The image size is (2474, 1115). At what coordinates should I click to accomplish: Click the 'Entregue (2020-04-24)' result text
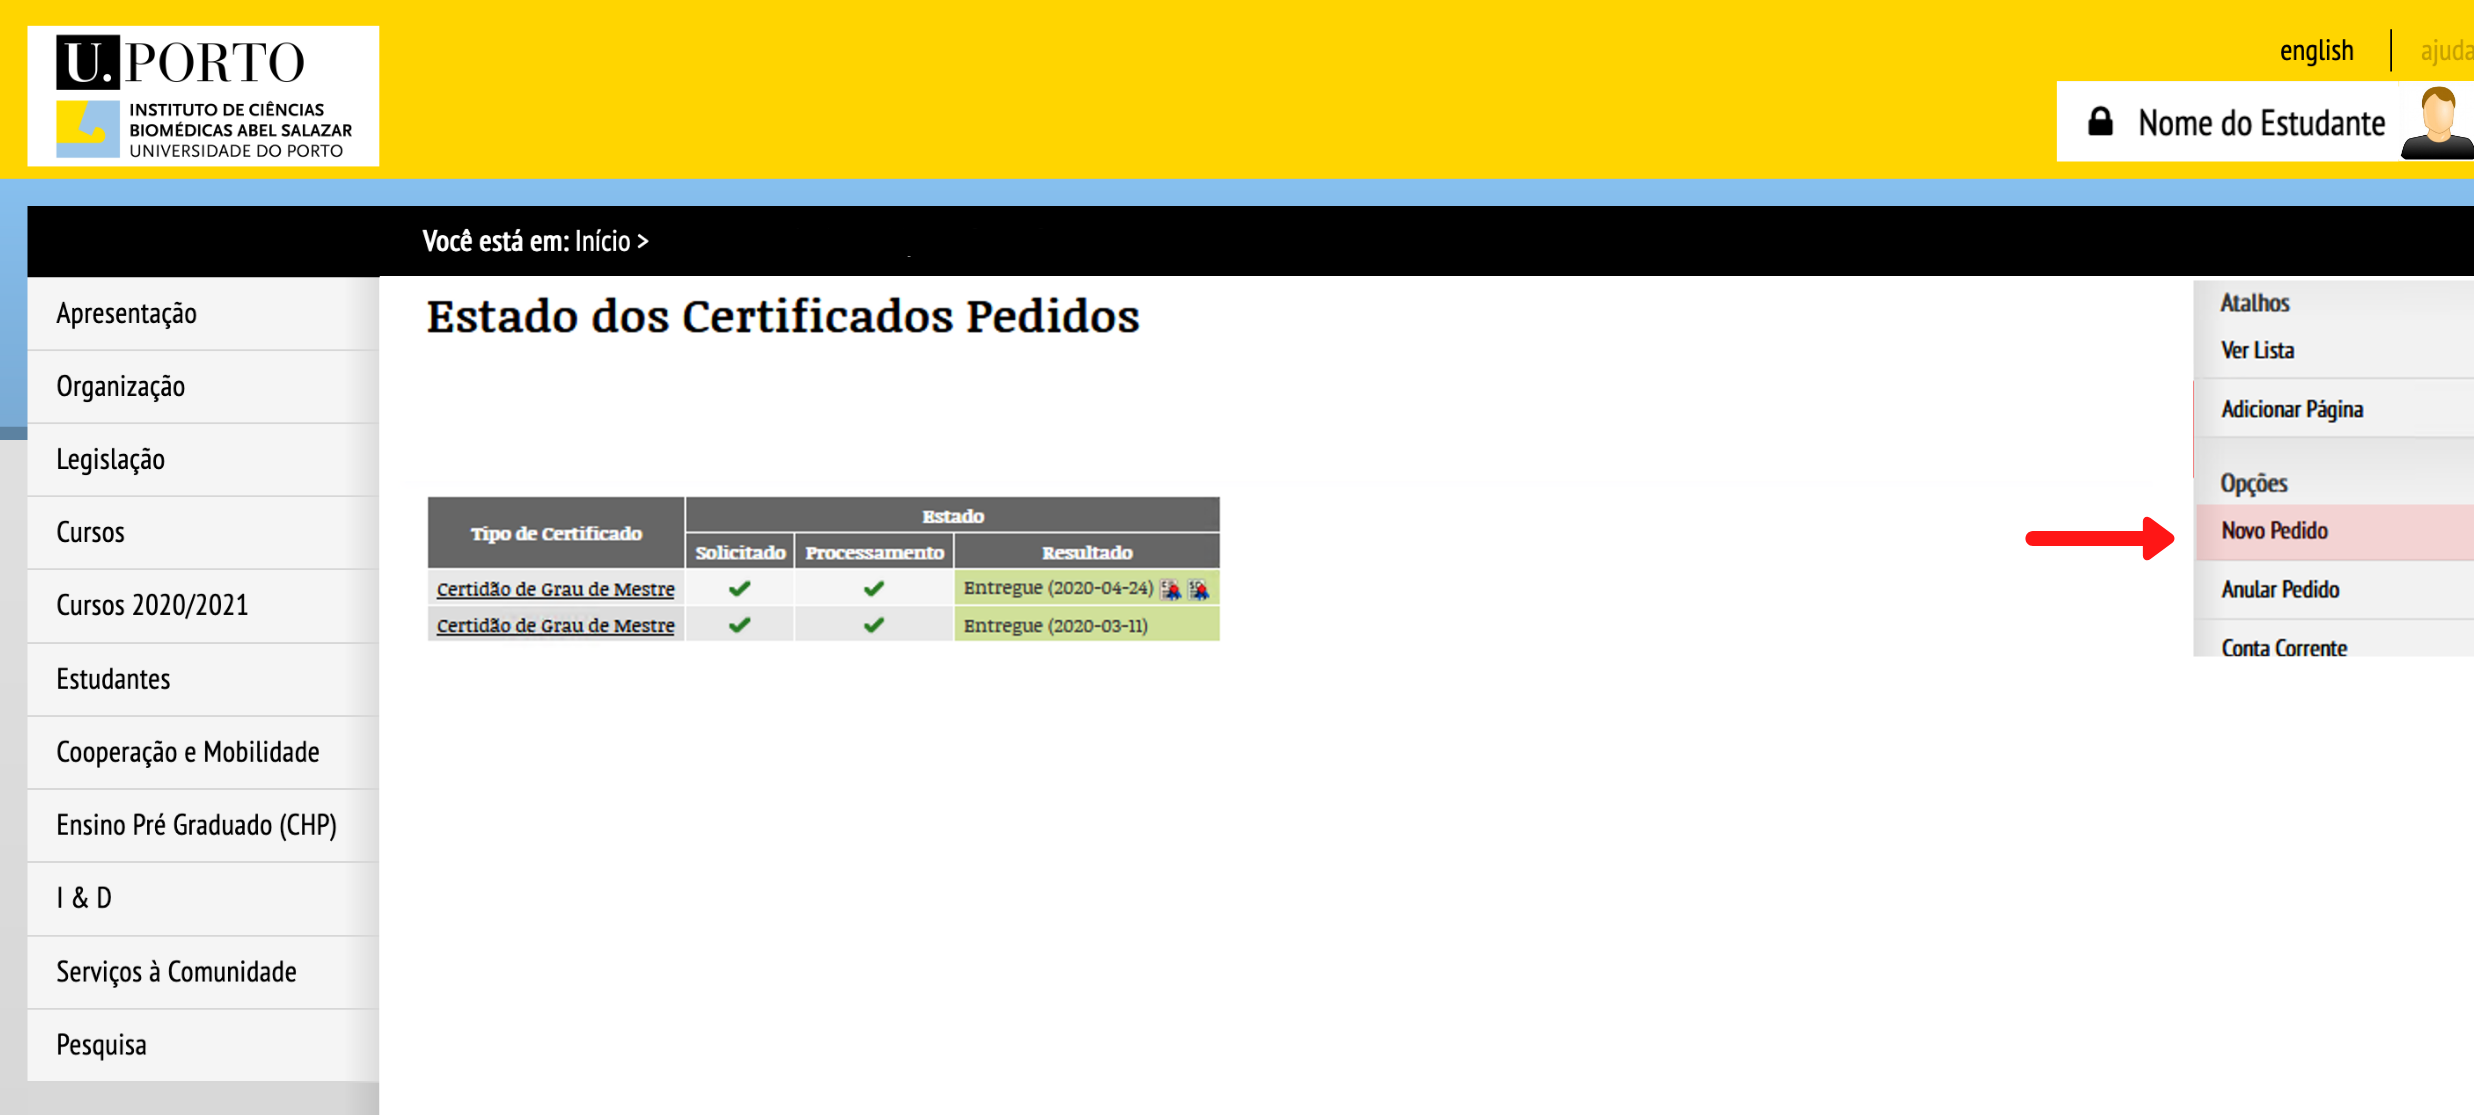point(1058,588)
